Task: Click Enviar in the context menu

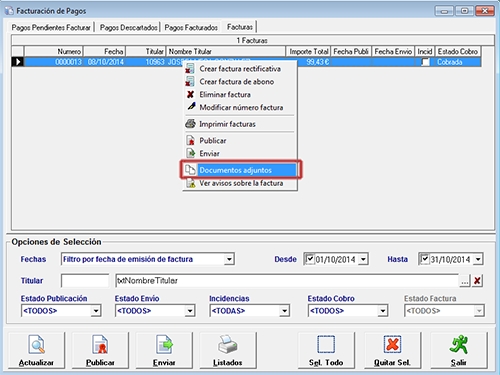Action: [x=240, y=153]
